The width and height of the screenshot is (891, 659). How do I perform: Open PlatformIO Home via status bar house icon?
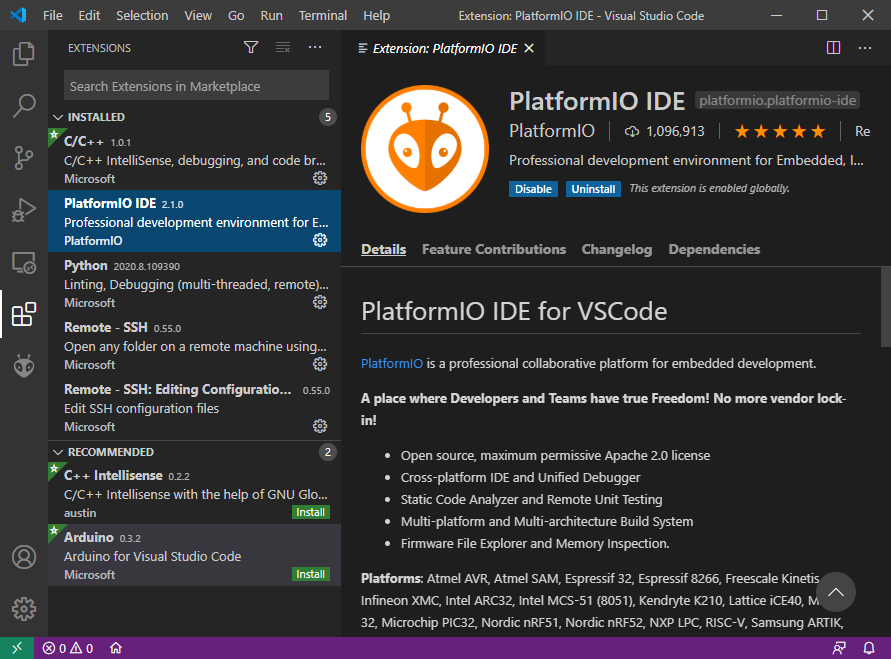coord(115,648)
